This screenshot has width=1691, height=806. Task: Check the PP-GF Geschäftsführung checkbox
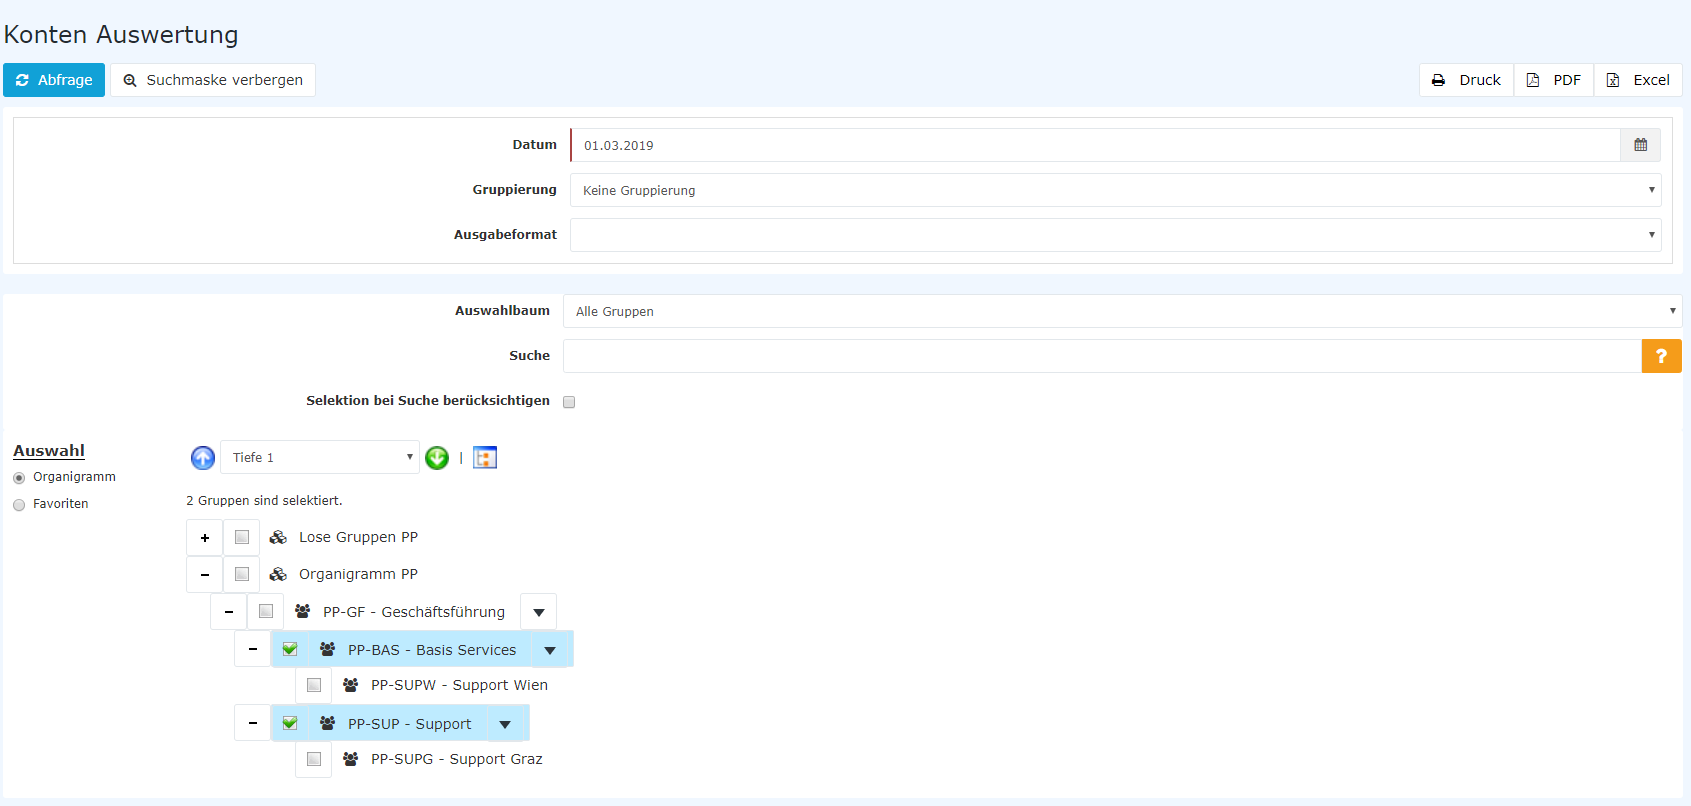click(x=265, y=611)
